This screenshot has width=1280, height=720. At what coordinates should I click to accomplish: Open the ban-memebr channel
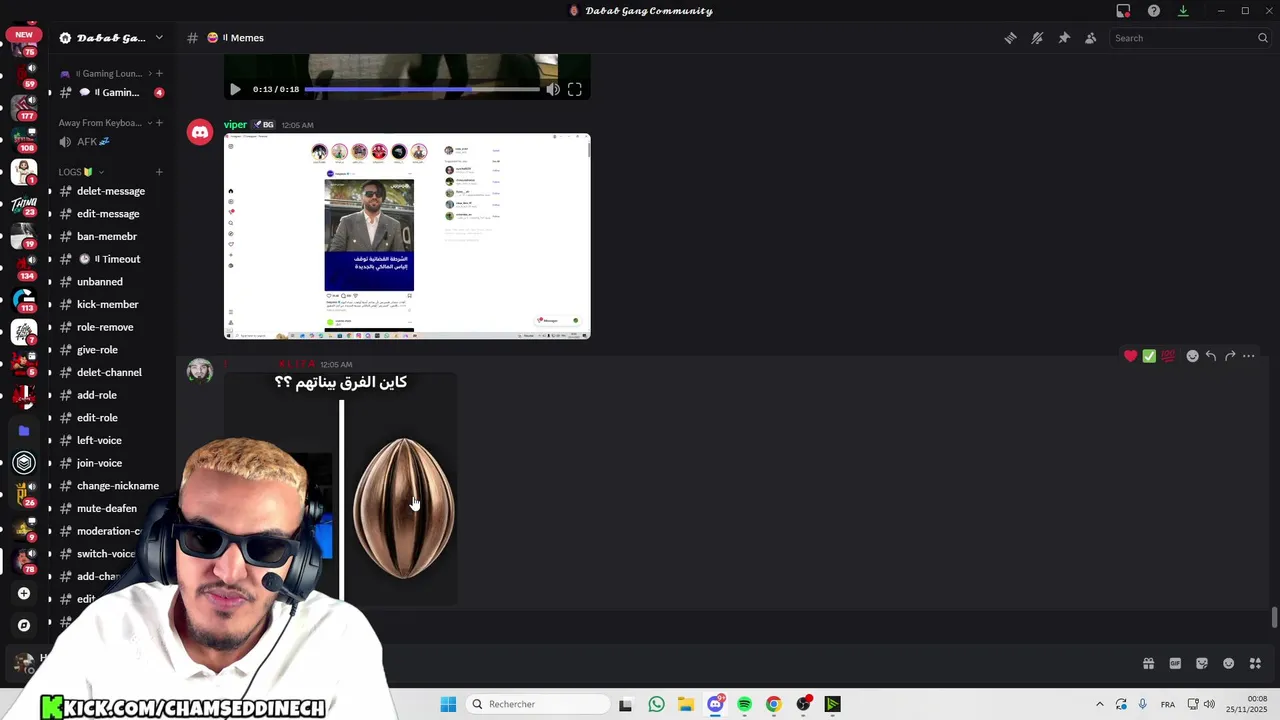tap(110, 236)
